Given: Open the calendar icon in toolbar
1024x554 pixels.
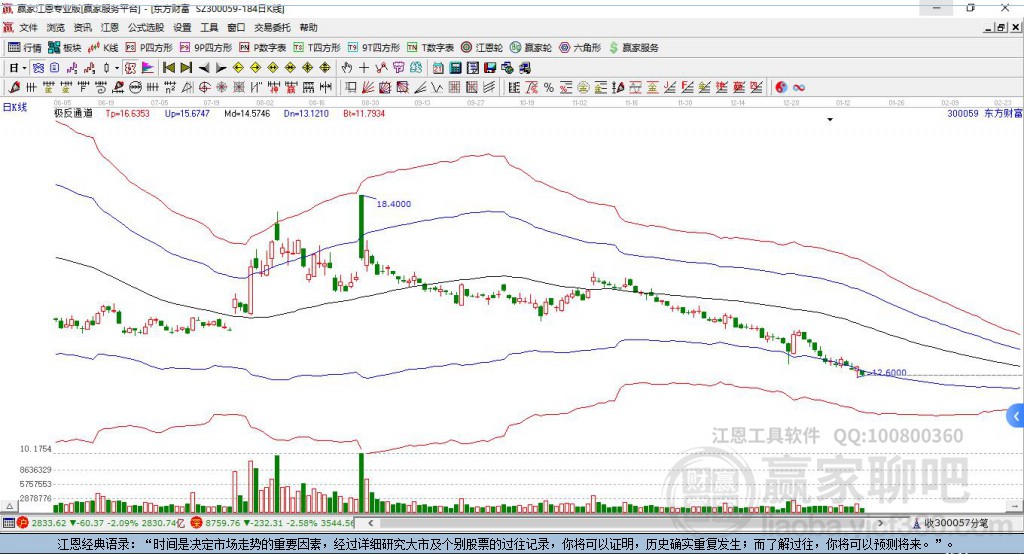Looking at the screenshot, I should pos(438,68).
